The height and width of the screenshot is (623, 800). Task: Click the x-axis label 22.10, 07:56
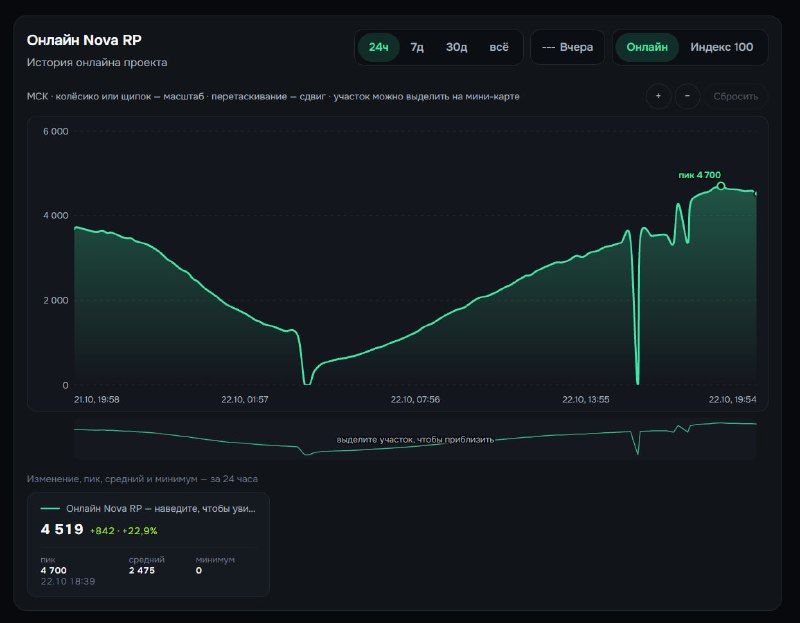415,399
